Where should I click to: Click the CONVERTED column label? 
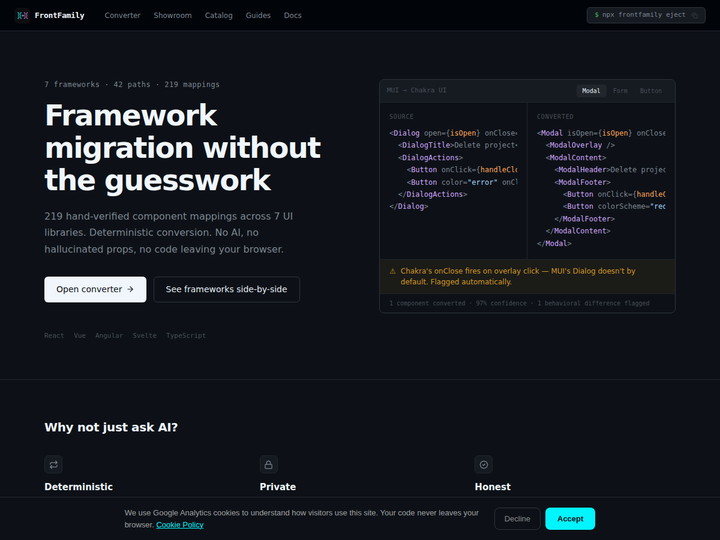coord(555,117)
